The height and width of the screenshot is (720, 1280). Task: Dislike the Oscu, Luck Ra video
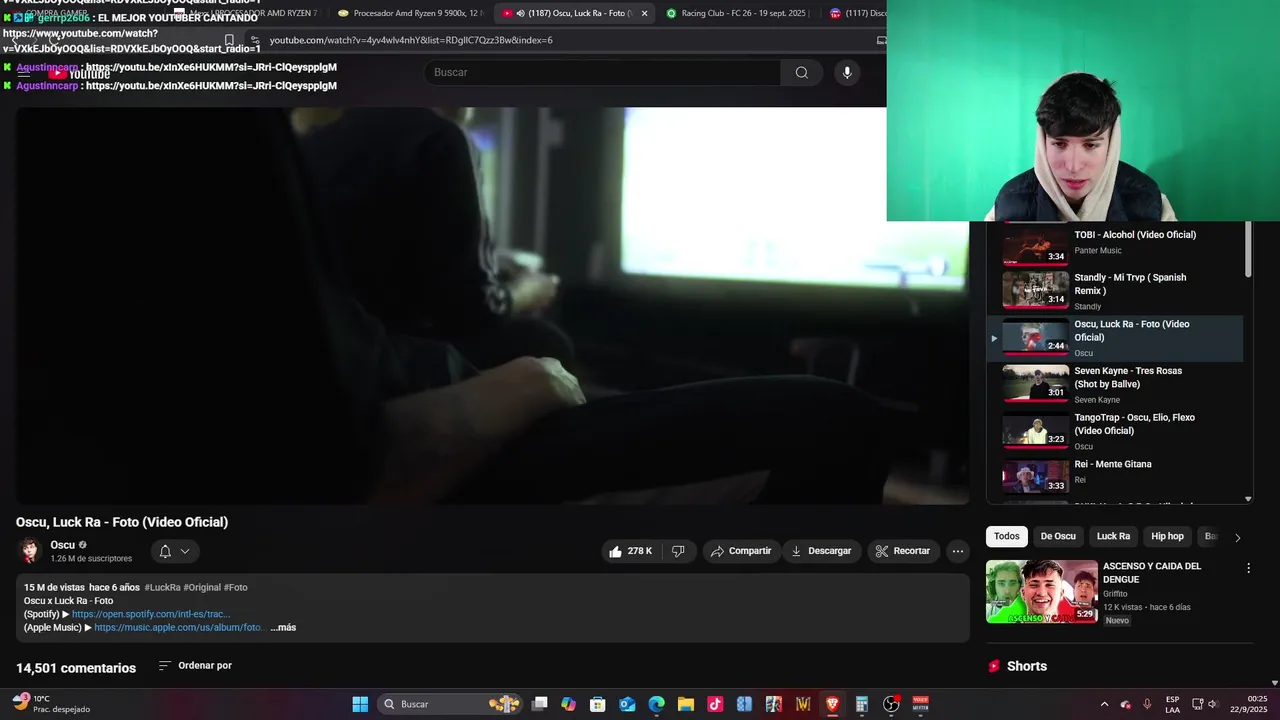[x=678, y=551]
